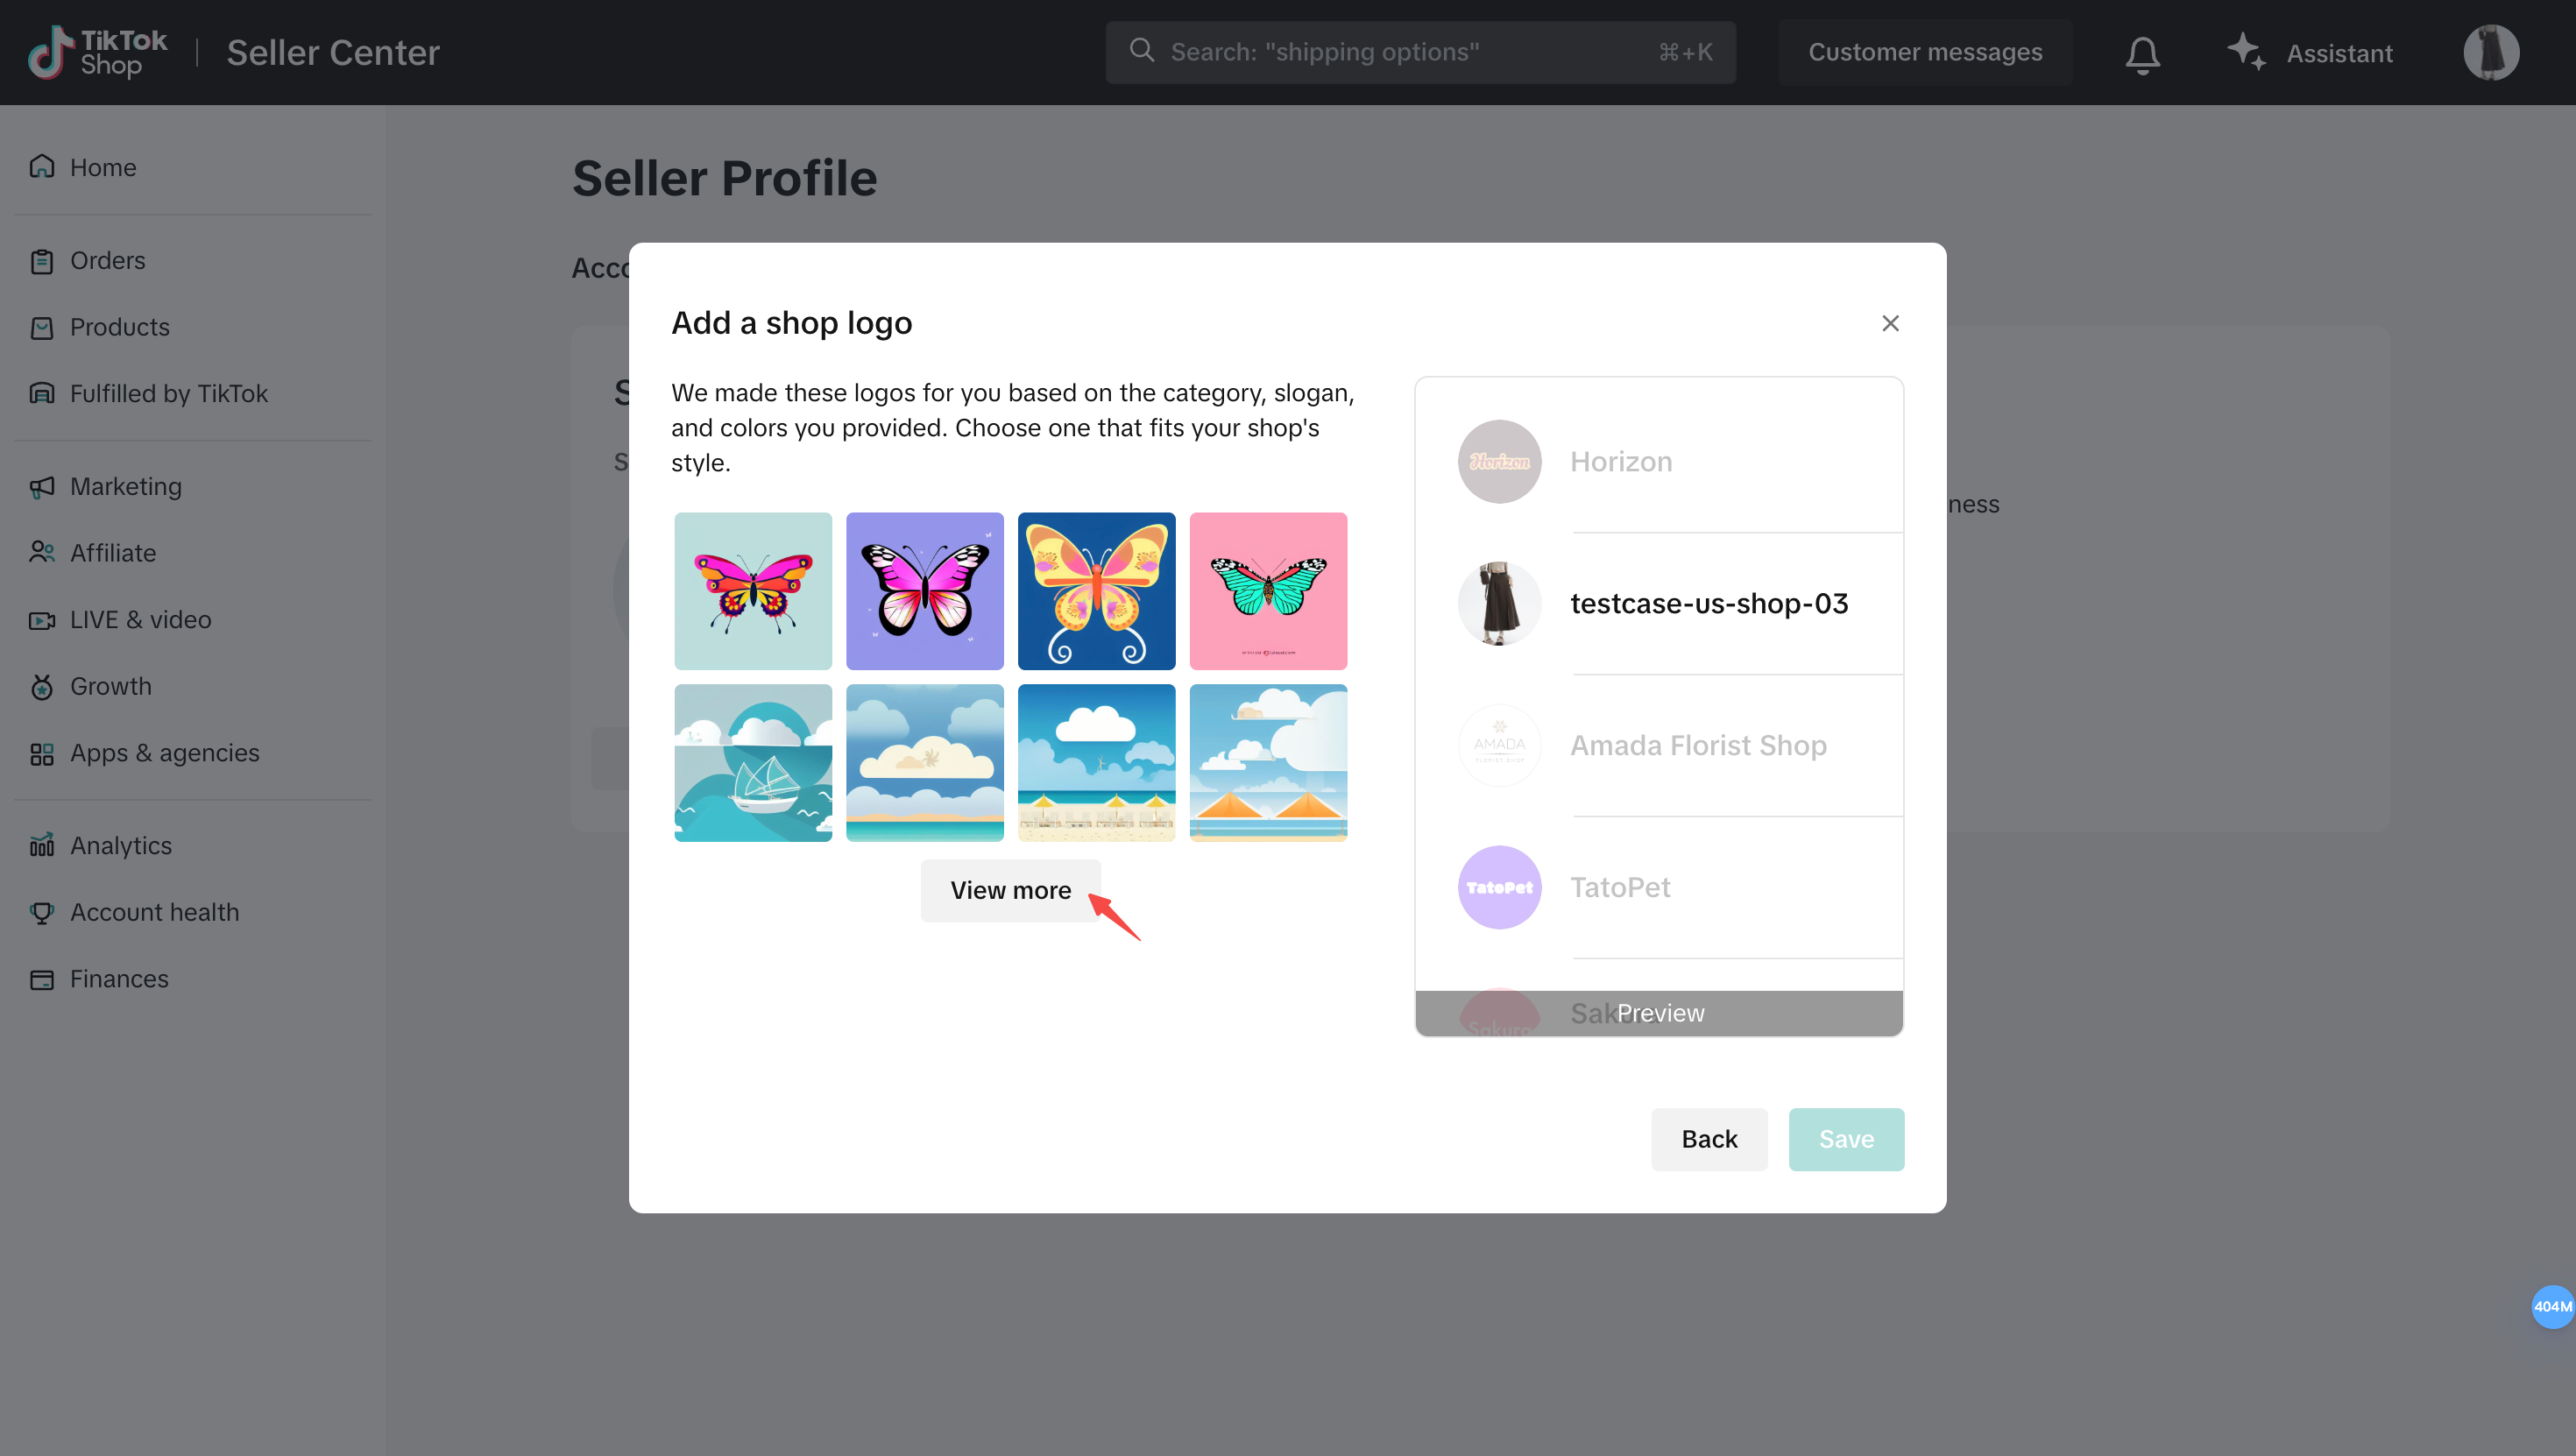Click the Account health trophy icon
The image size is (2576, 1456).
[x=42, y=912]
